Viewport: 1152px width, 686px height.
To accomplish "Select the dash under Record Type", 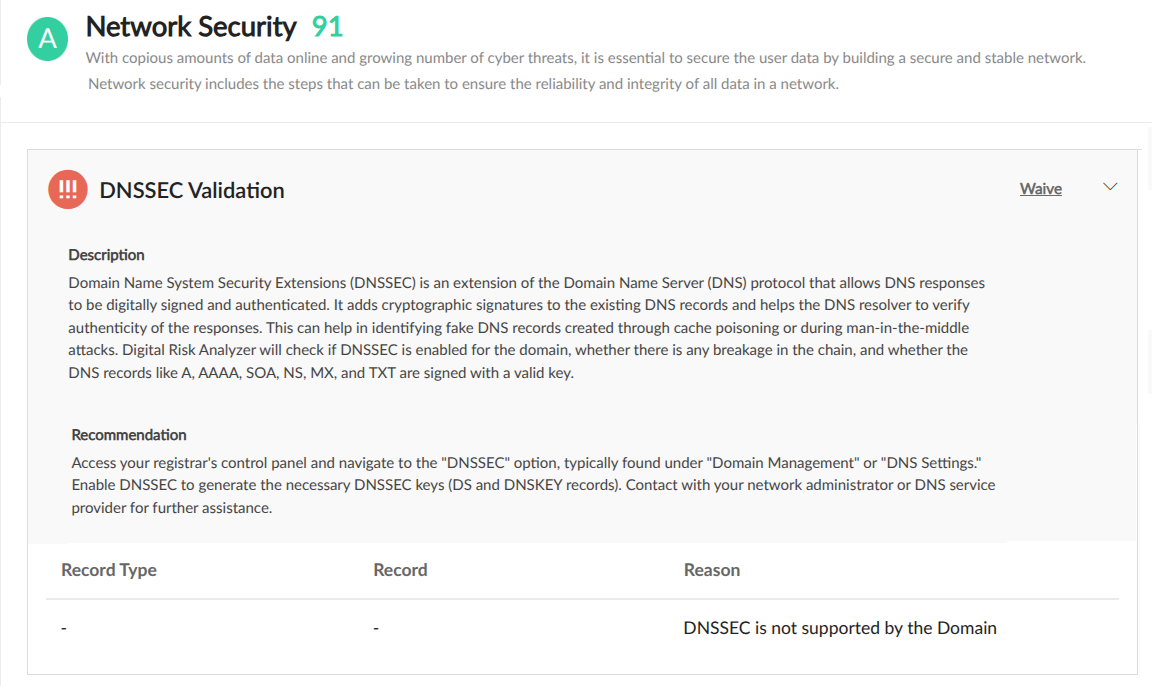I will click(63, 627).
